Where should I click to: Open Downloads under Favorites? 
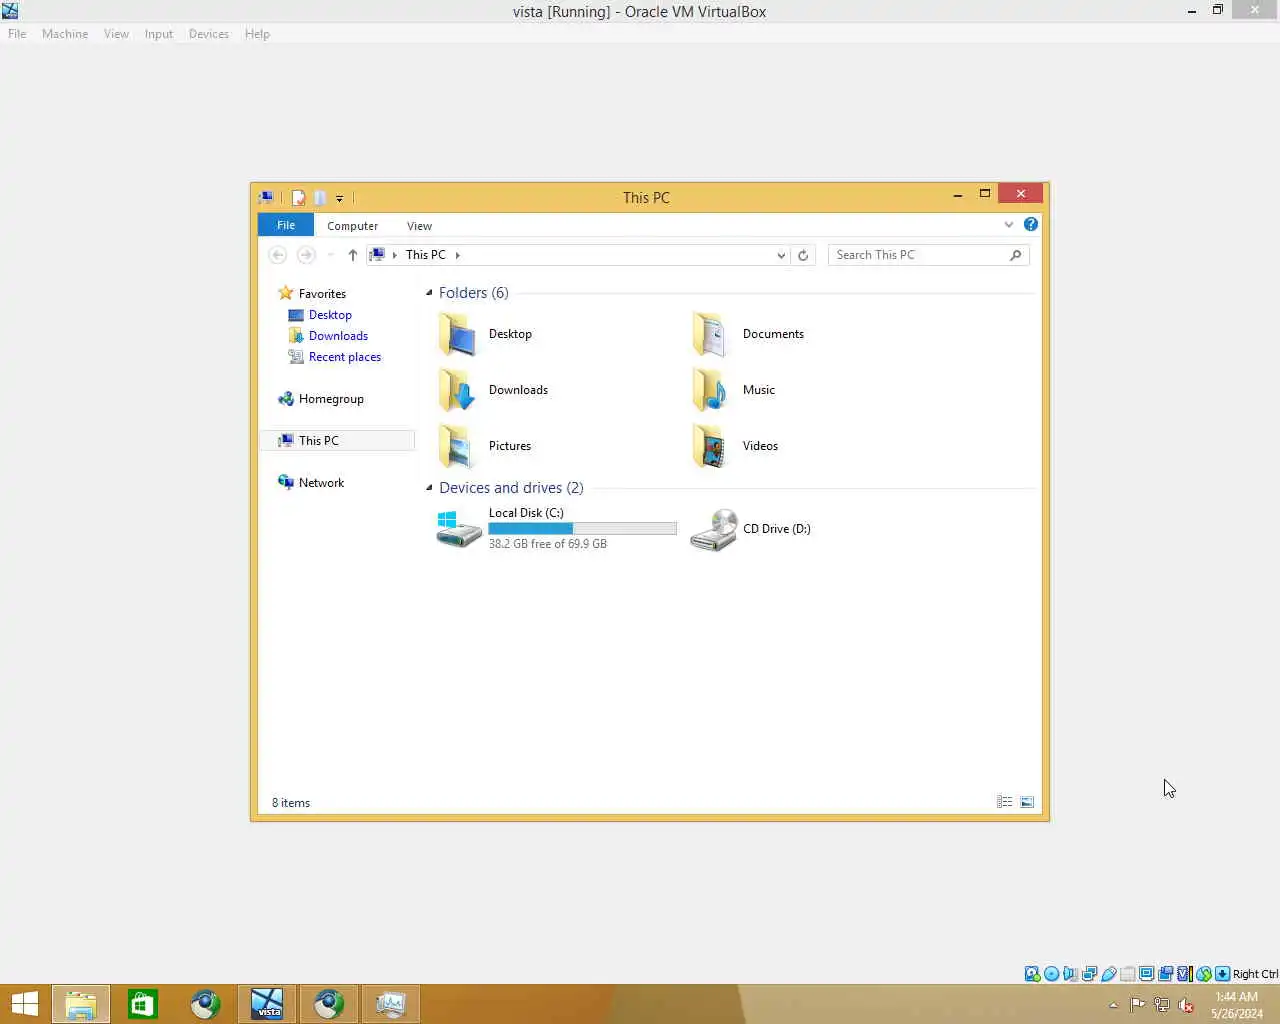coord(338,336)
